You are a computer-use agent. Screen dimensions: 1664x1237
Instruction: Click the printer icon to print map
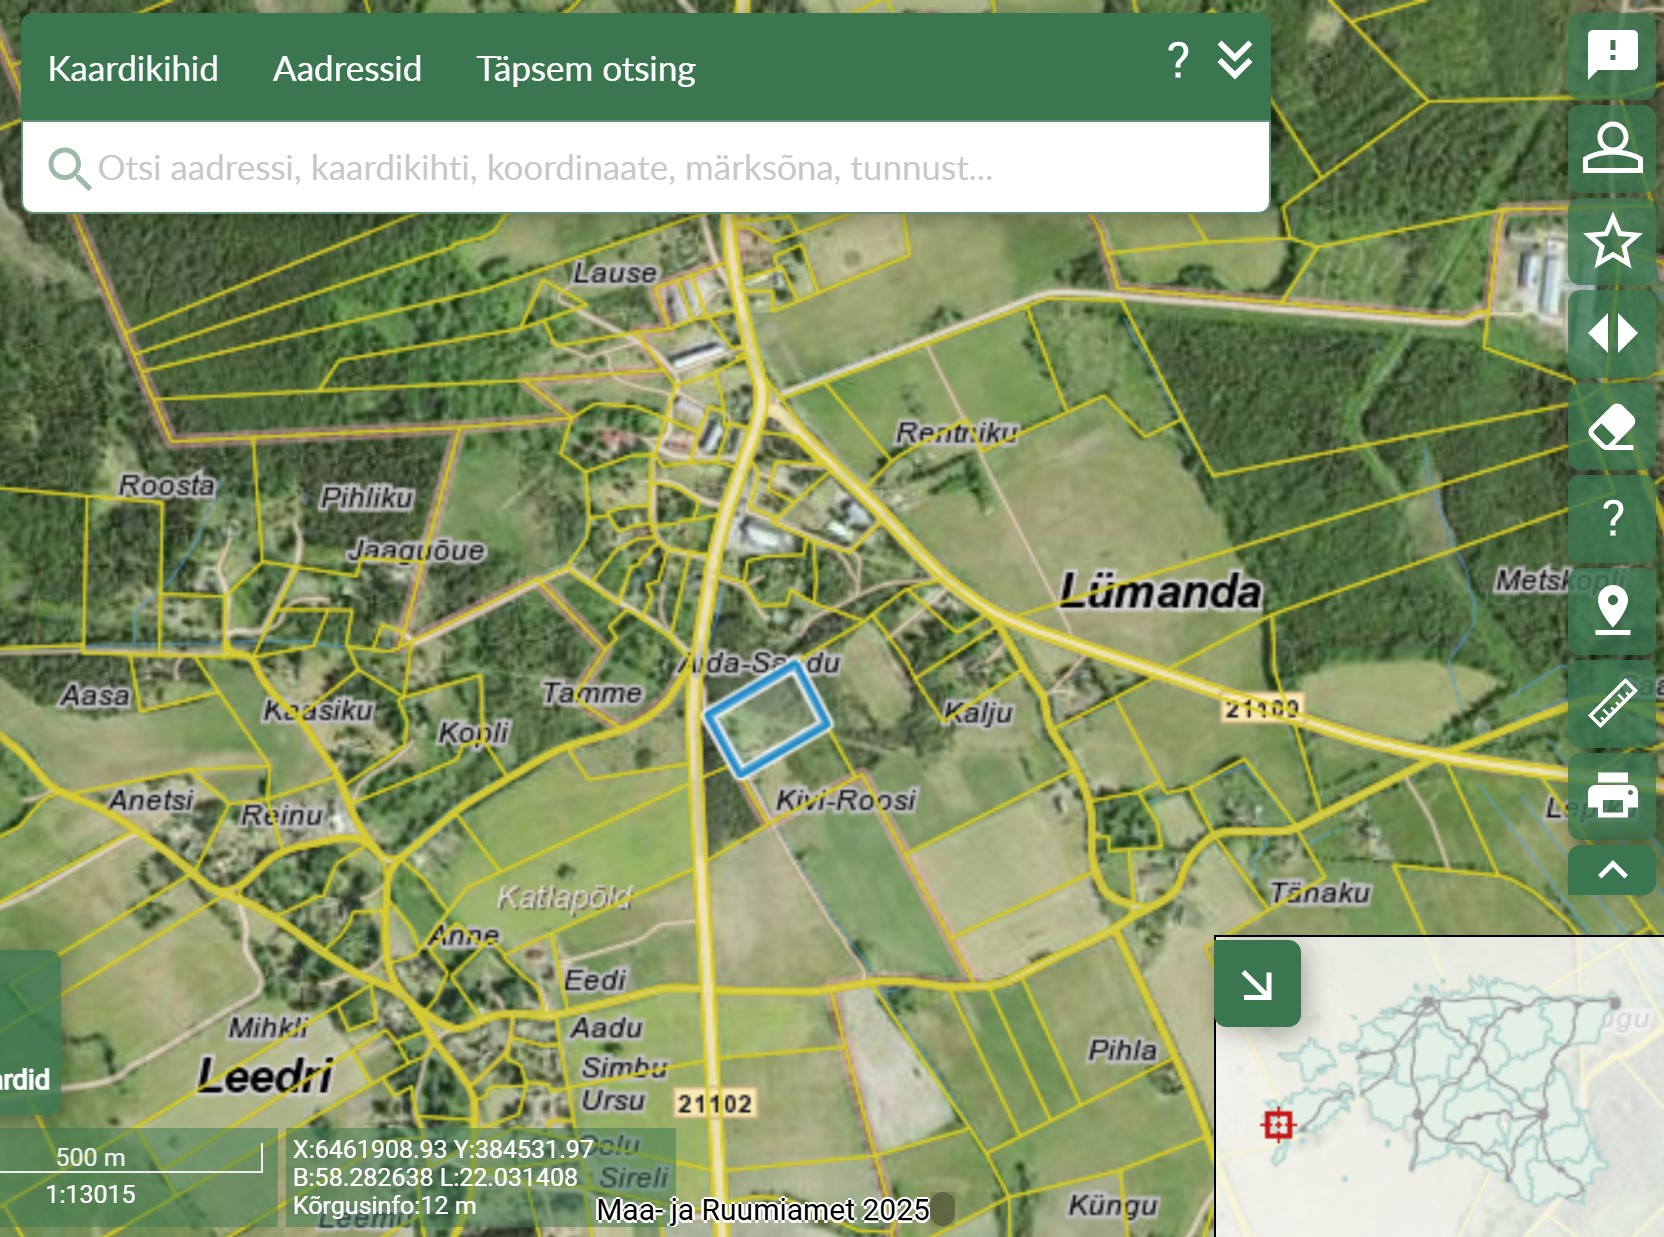point(1612,796)
